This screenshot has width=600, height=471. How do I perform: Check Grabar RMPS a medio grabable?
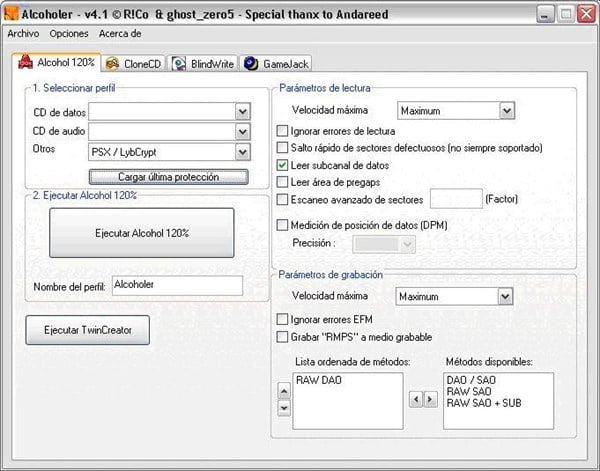click(x=282, y=337)
